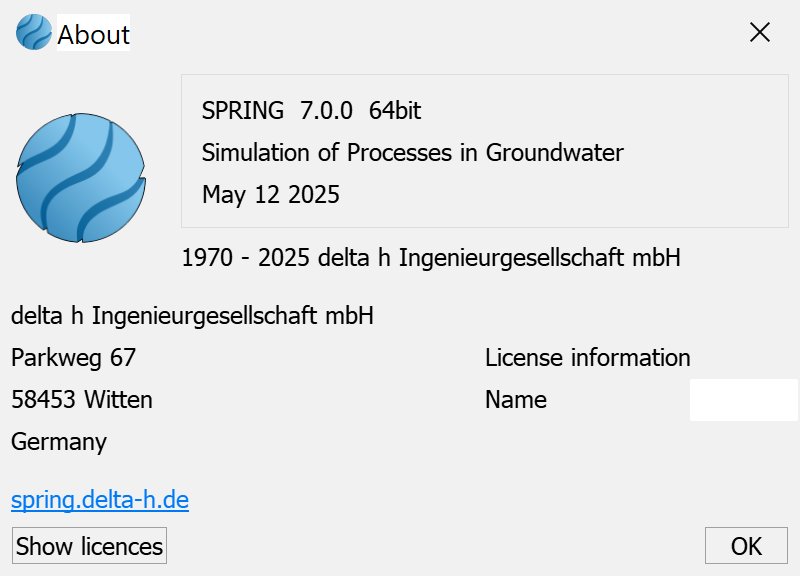Click the Name label under License information
Screen dimensions: 800x576
tap(516, 399)
